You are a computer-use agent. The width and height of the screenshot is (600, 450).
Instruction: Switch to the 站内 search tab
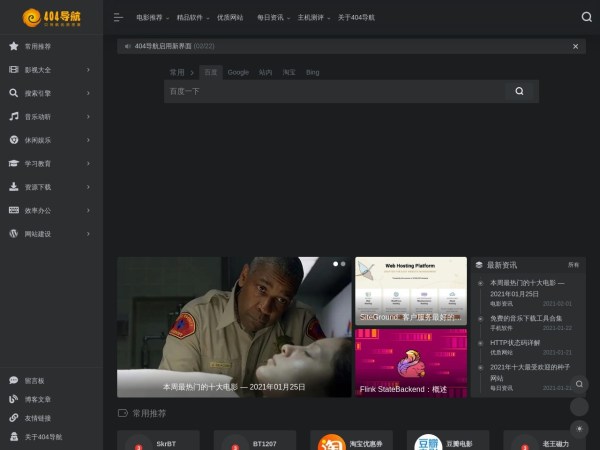tap(265, 72)
